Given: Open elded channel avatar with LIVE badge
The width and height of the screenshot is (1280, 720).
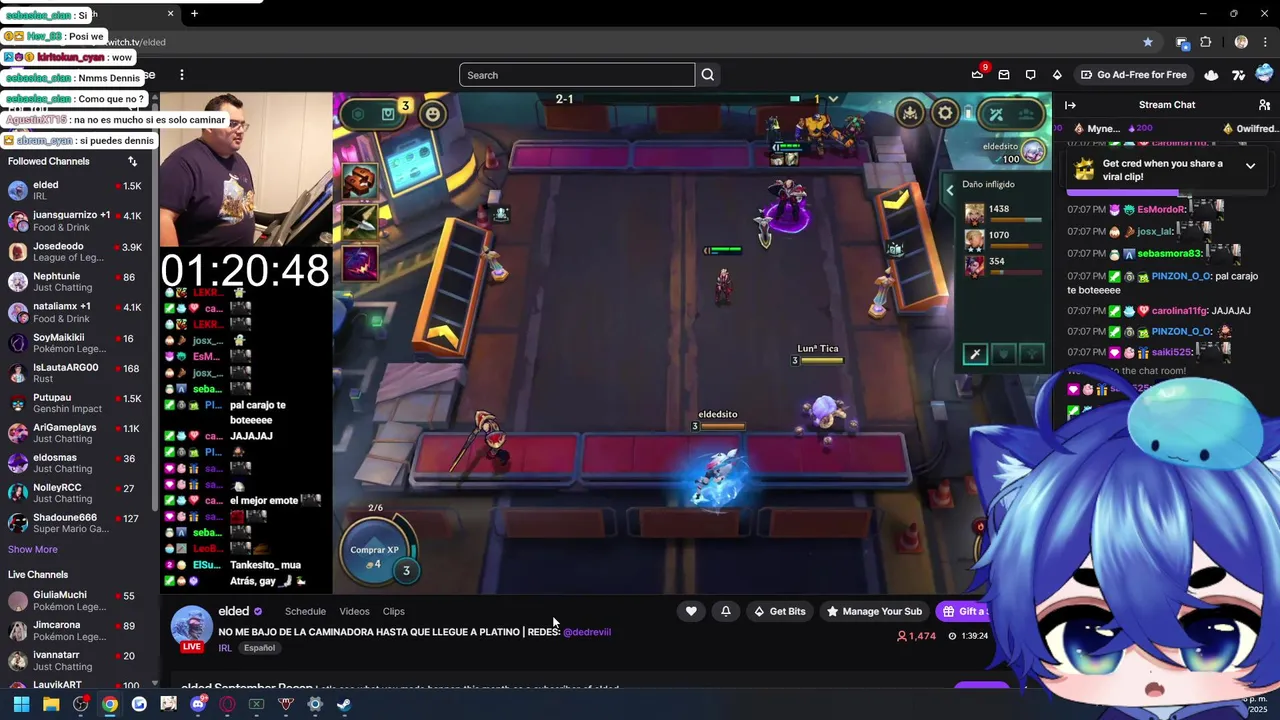Looking at the screenshot, I should [191, 629].
